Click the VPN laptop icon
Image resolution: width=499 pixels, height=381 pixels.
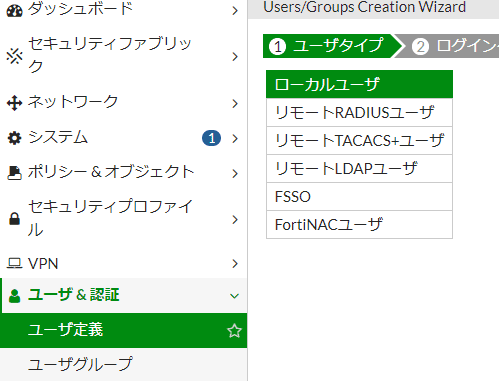[14, 264]
